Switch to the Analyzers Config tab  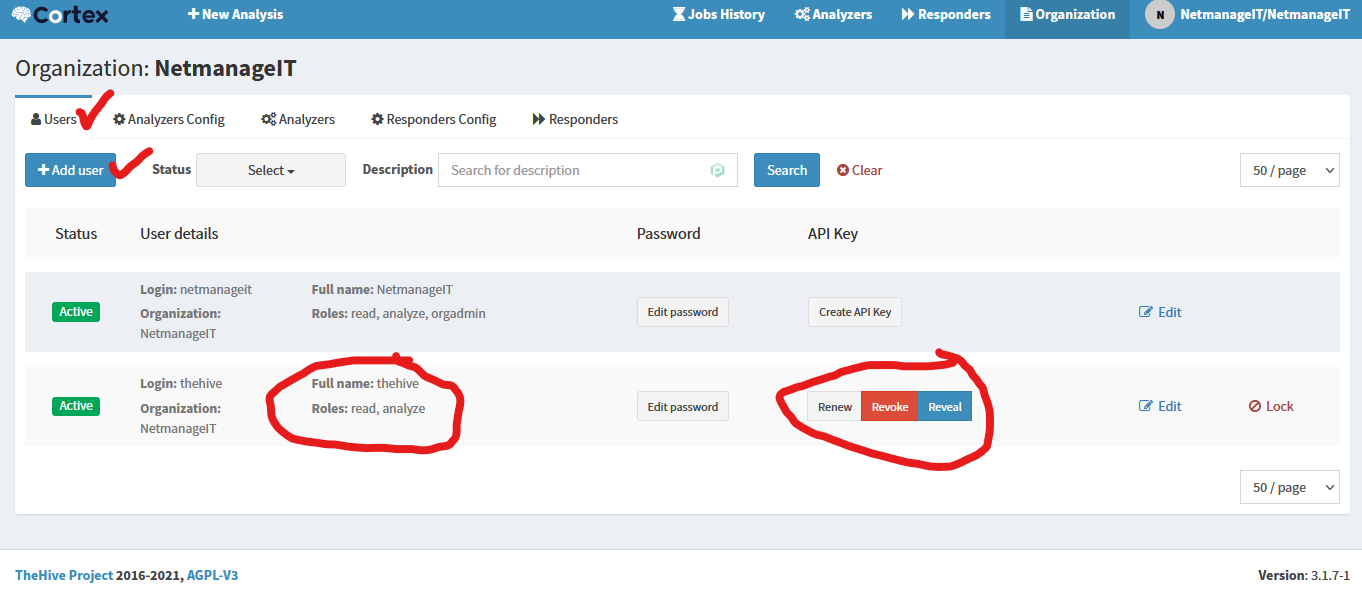pos(169,120)
